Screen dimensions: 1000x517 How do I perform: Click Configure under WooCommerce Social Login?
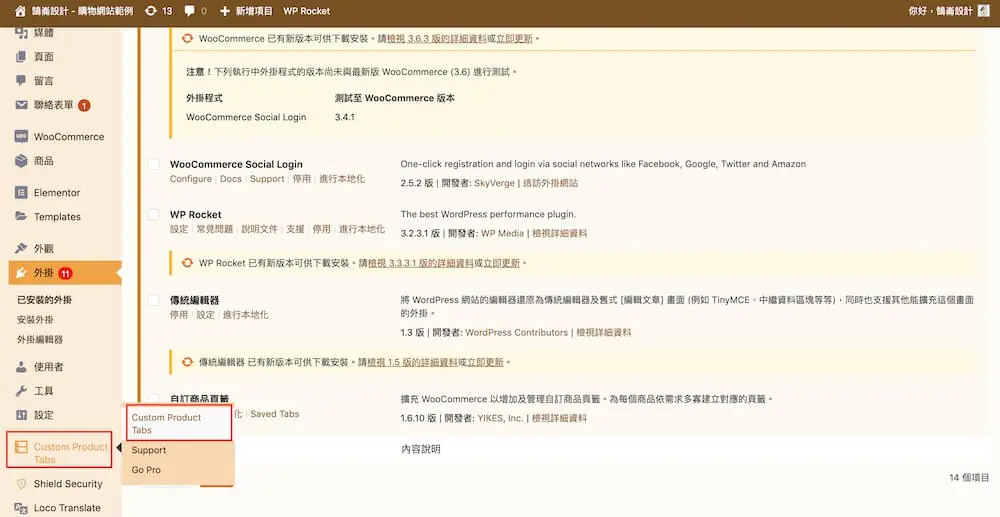coord(191,179)
